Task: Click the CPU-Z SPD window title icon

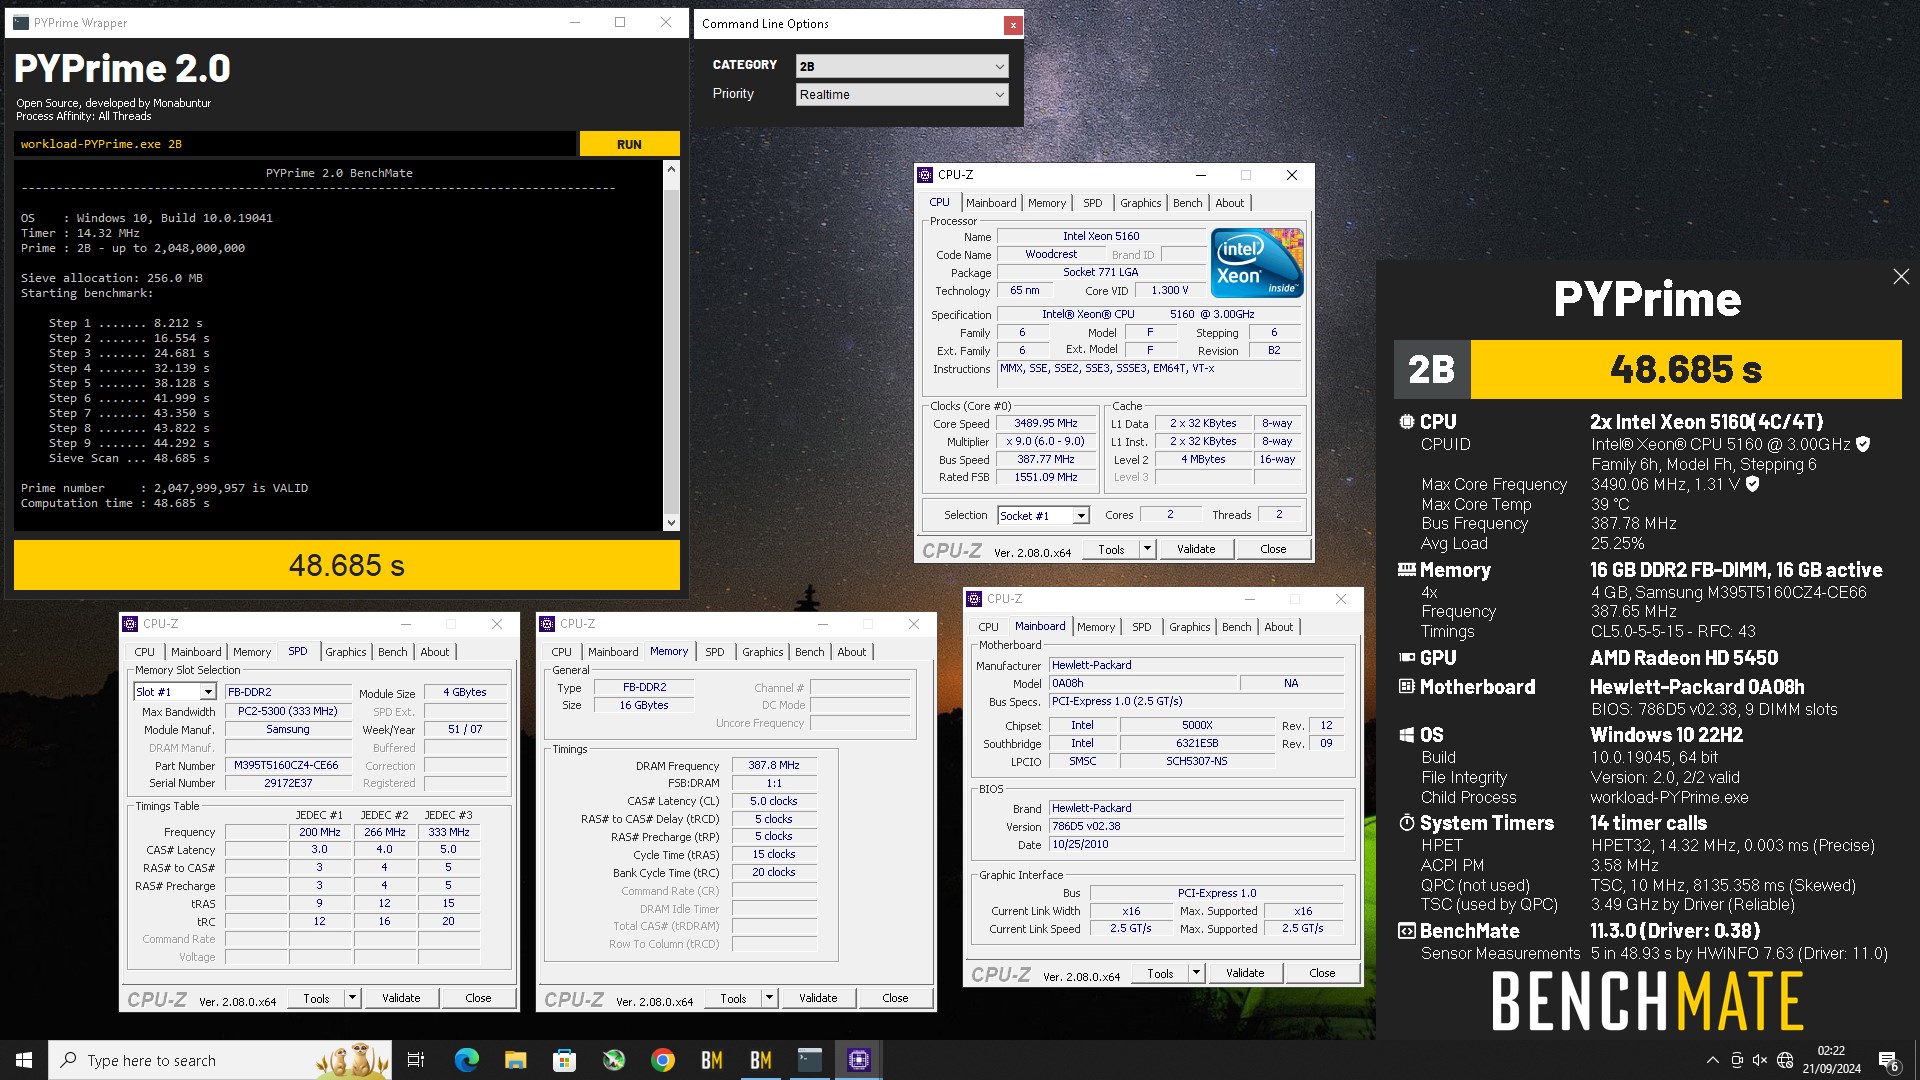Action: (x=130, y=624)
